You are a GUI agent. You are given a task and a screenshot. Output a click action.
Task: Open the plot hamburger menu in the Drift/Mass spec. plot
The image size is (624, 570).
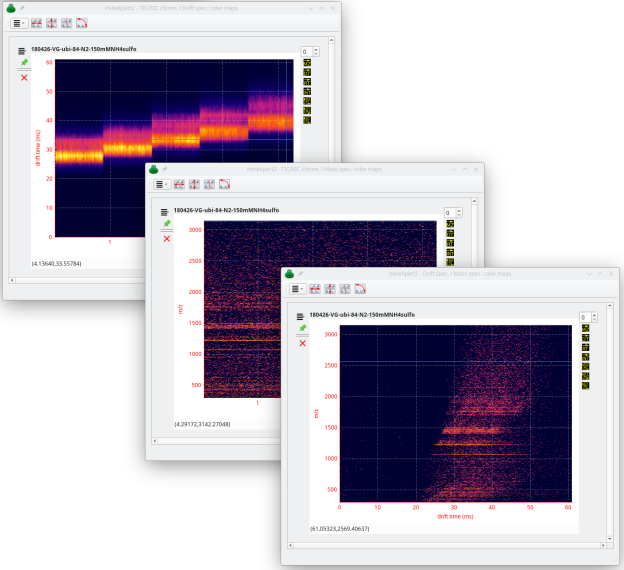pos(302,315)
